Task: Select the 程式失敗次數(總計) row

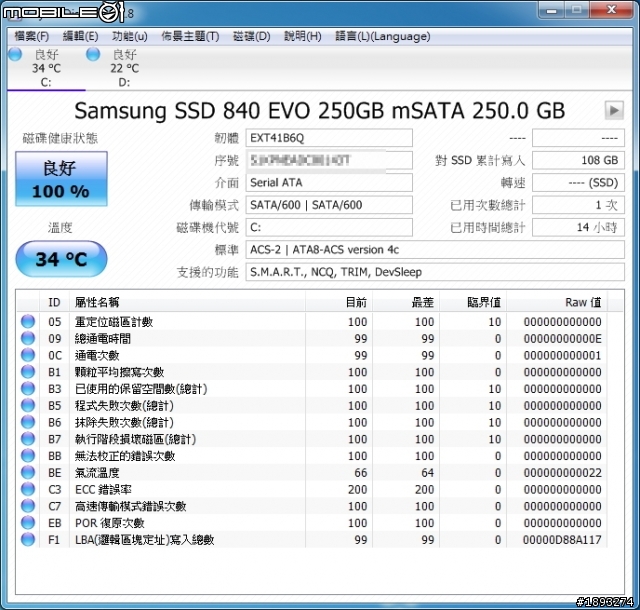Action: [x=312, y=405]
